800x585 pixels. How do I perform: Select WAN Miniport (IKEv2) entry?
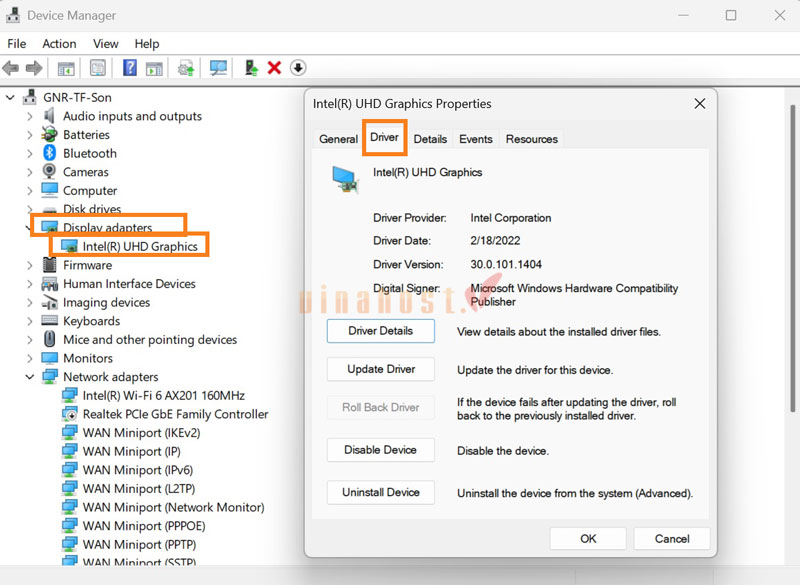(x=141, y=433)
